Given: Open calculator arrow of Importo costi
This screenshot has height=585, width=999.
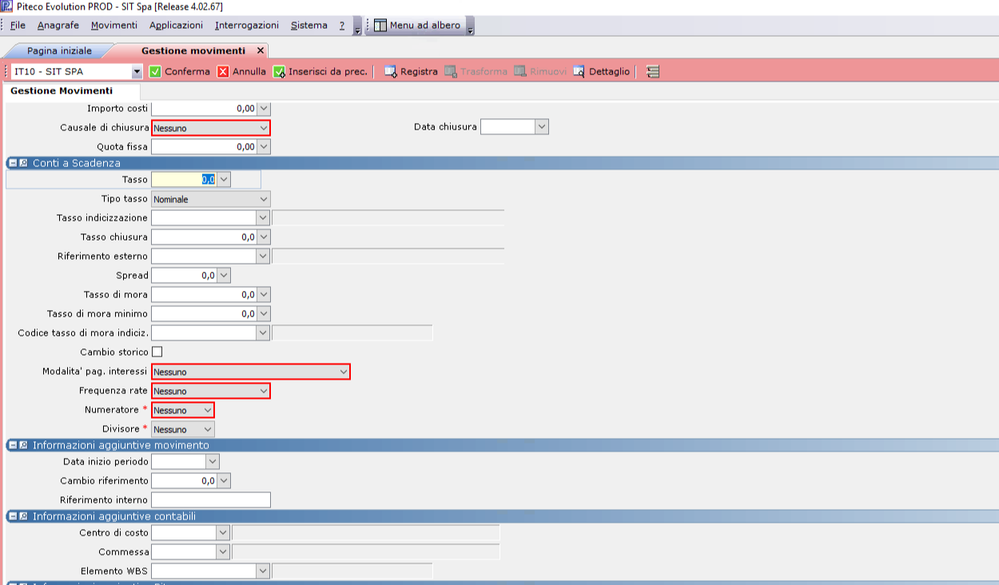Looking at the screenshot, I should pos(264,109).
